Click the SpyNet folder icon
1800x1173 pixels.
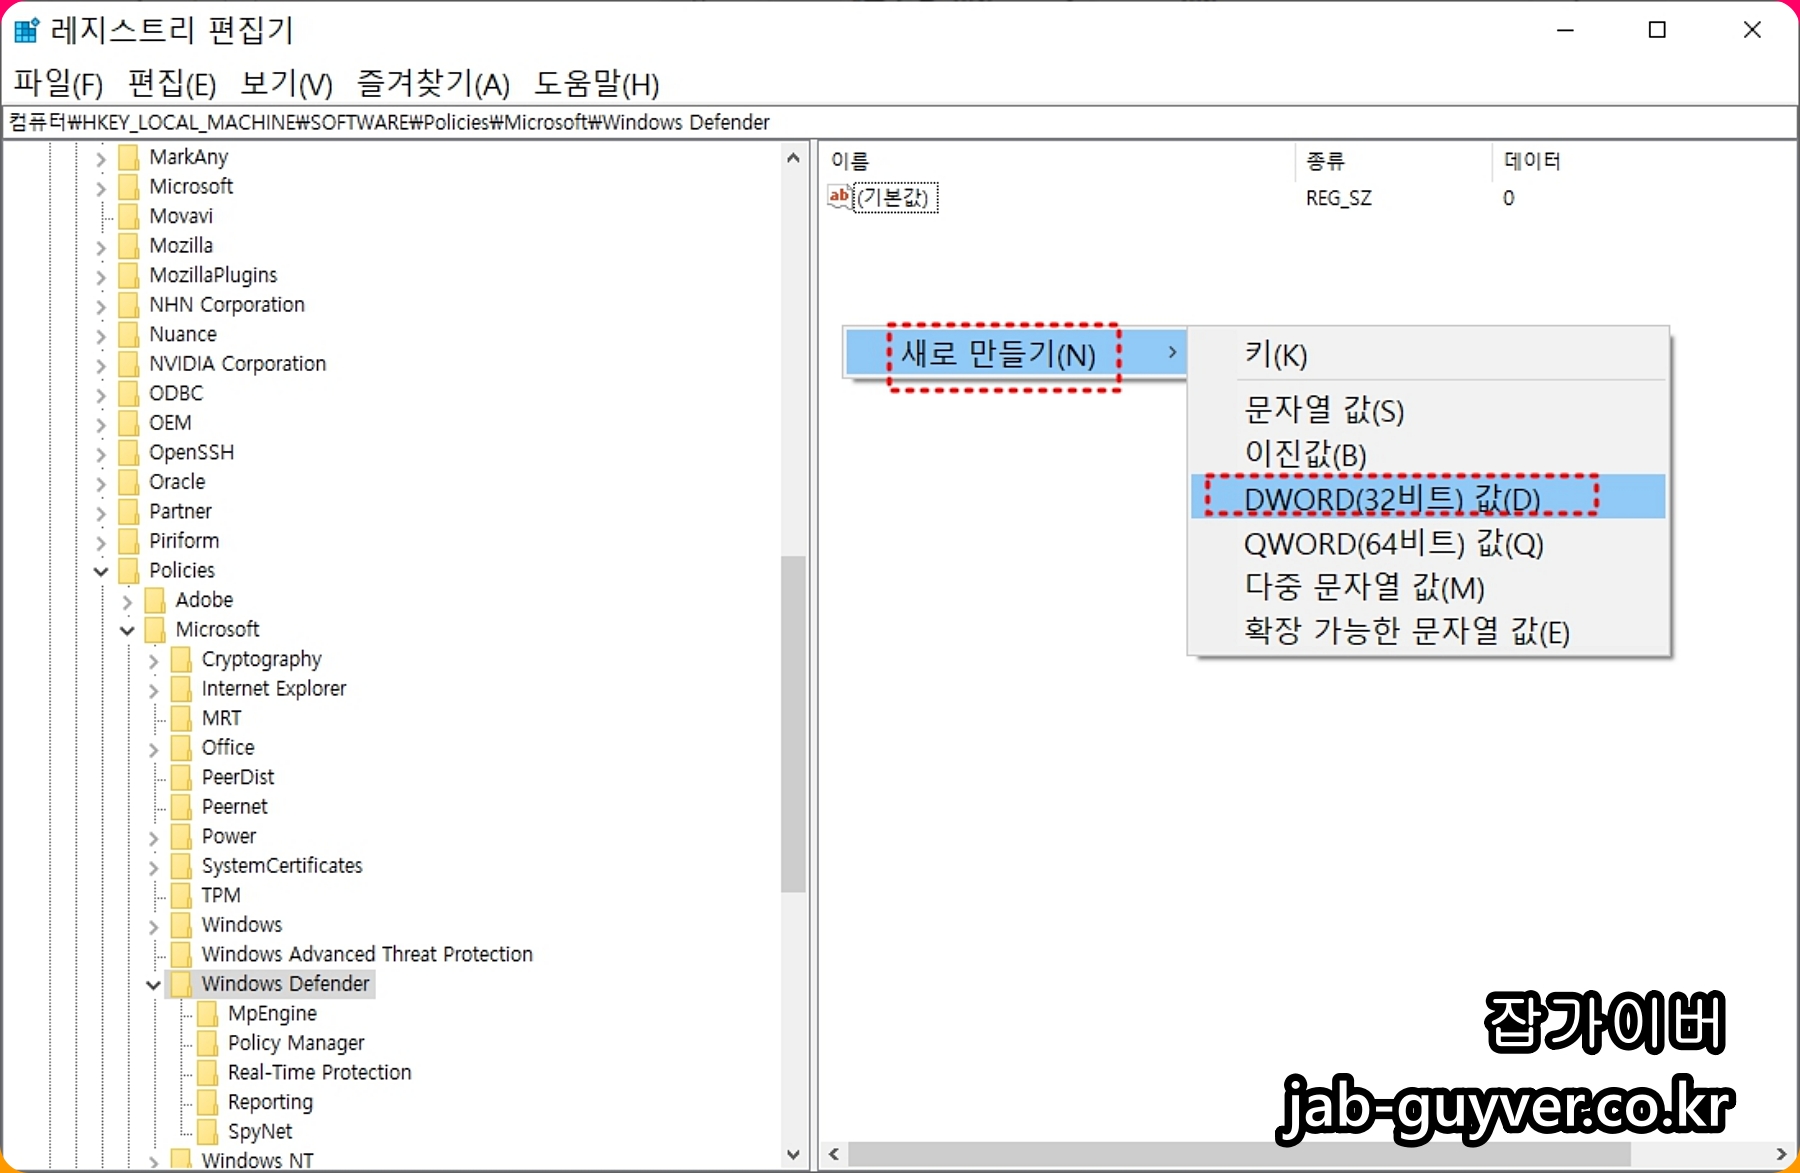(207, 1131)
